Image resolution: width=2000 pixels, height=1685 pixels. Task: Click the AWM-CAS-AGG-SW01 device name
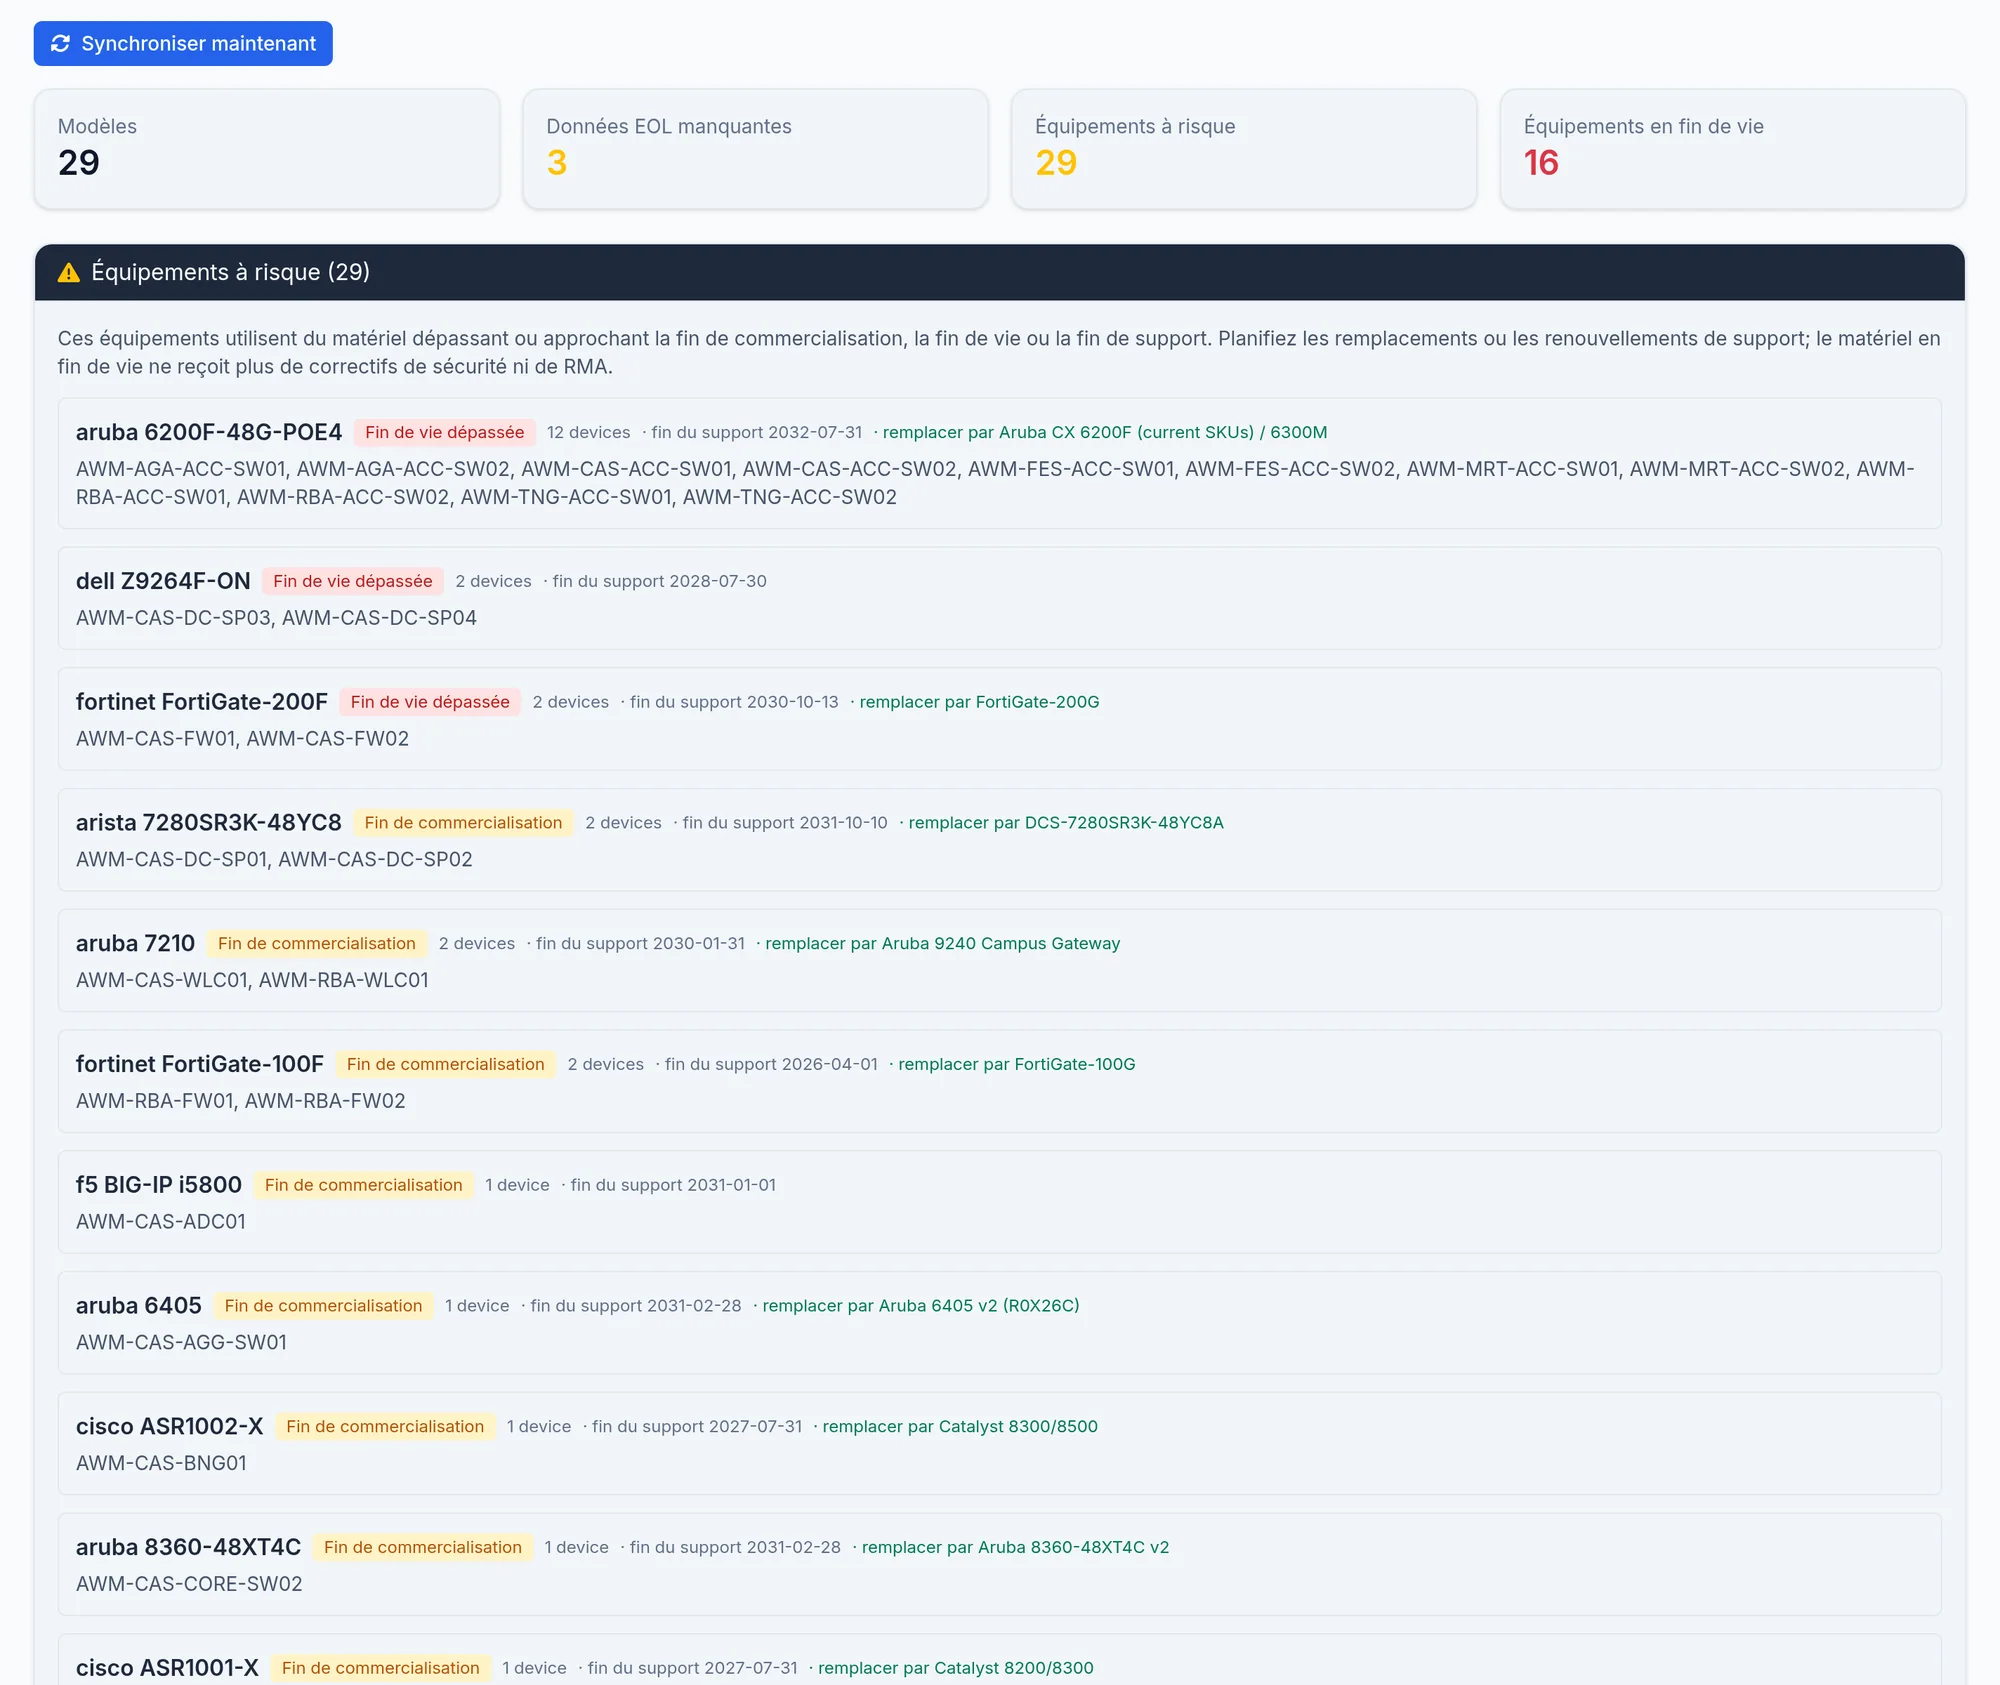pos(182,1343)
